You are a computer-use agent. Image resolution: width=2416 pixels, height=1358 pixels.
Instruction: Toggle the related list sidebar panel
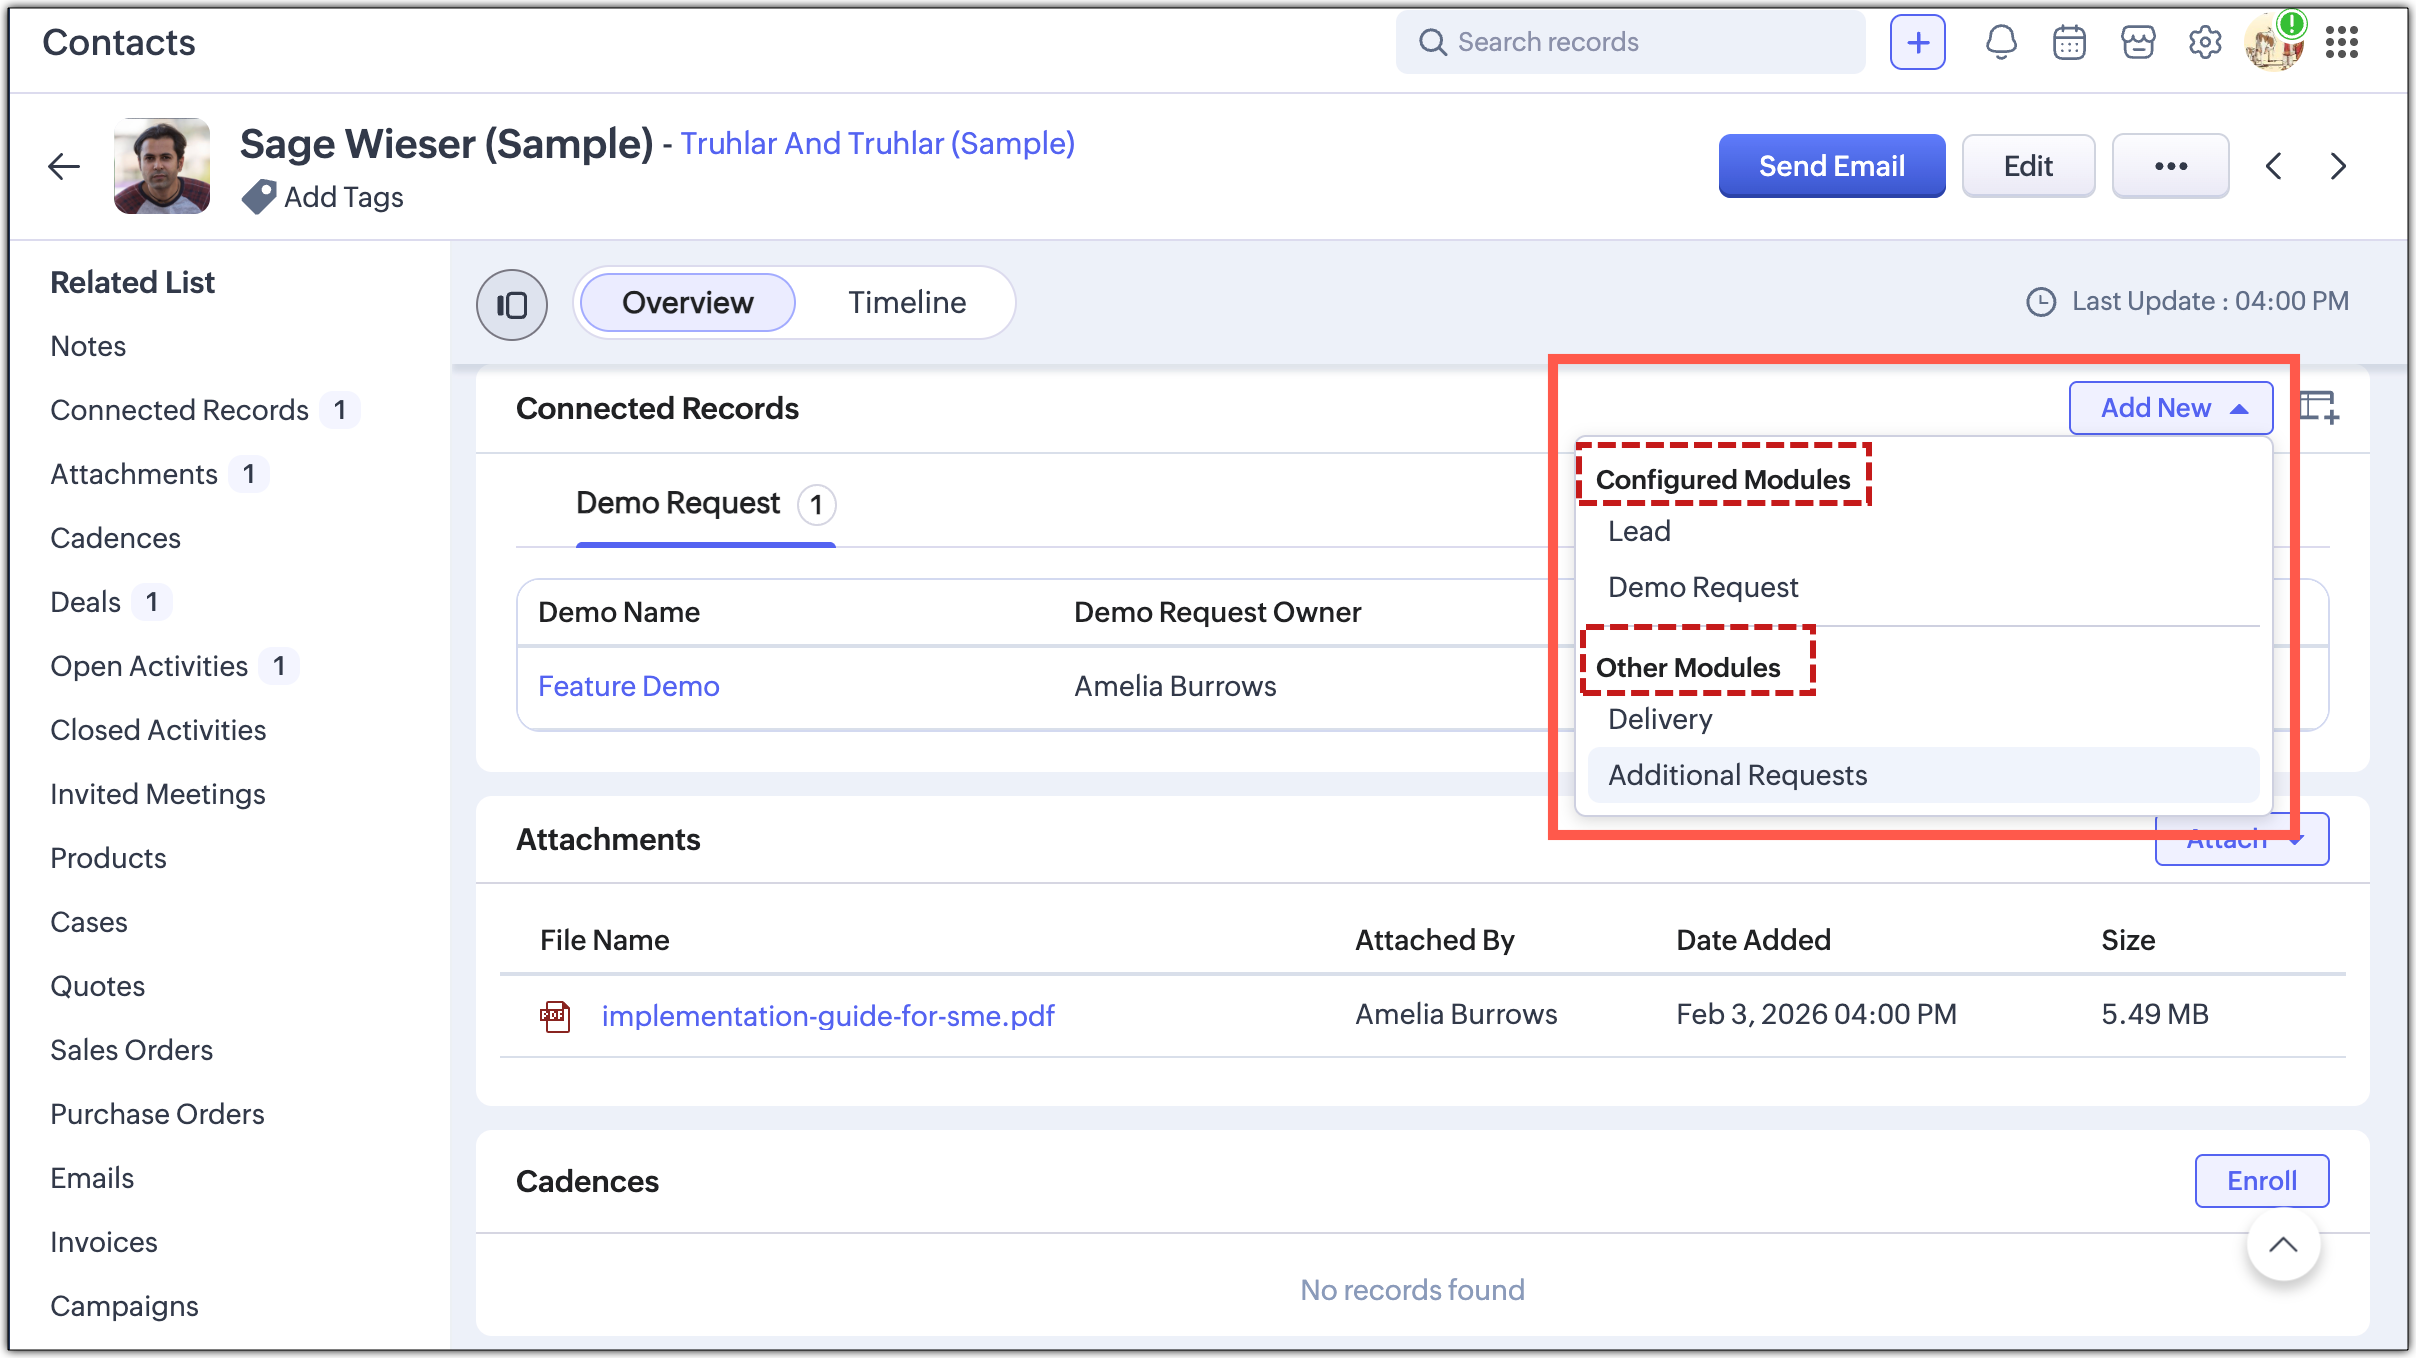[x=512, y=304]
